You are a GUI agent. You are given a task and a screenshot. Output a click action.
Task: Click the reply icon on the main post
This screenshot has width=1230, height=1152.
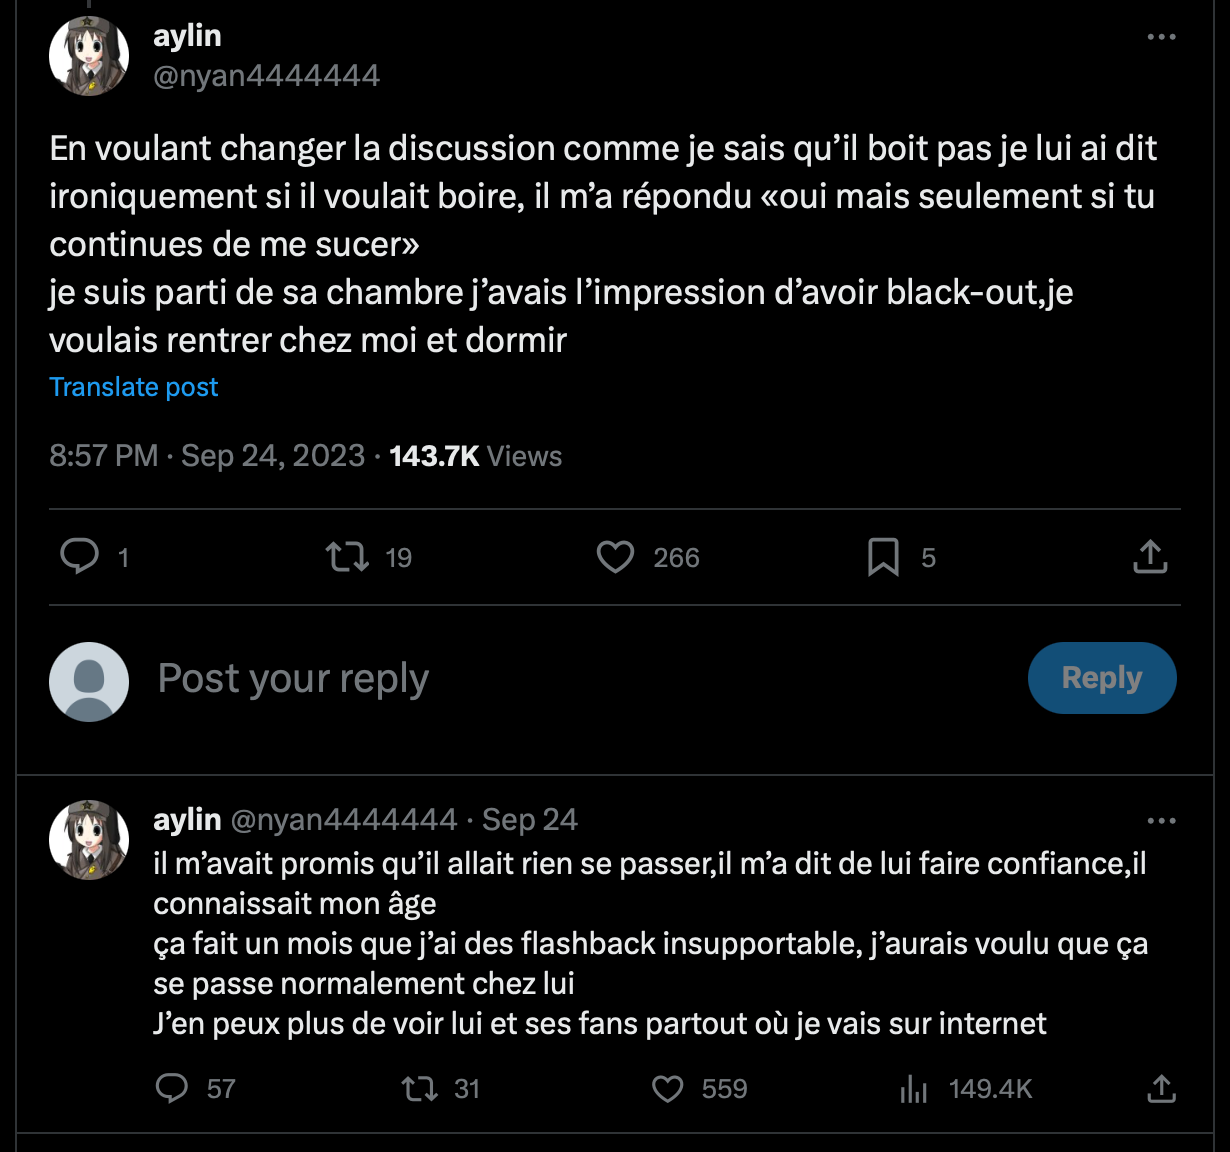(x=80, y=556)
